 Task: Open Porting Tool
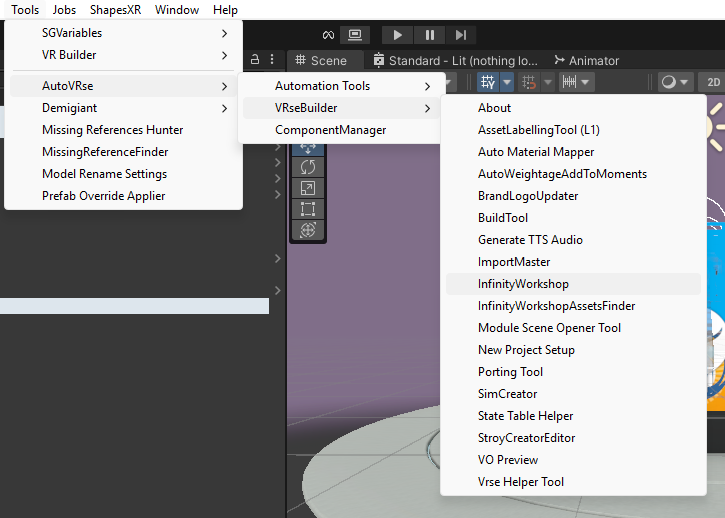coord(573,372)
